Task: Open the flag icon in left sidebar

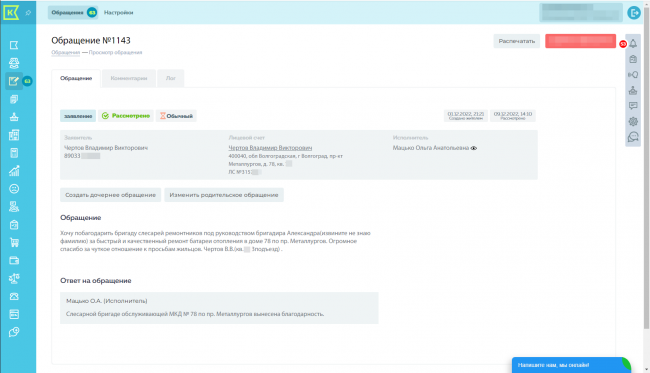Action: coord(14,45)
